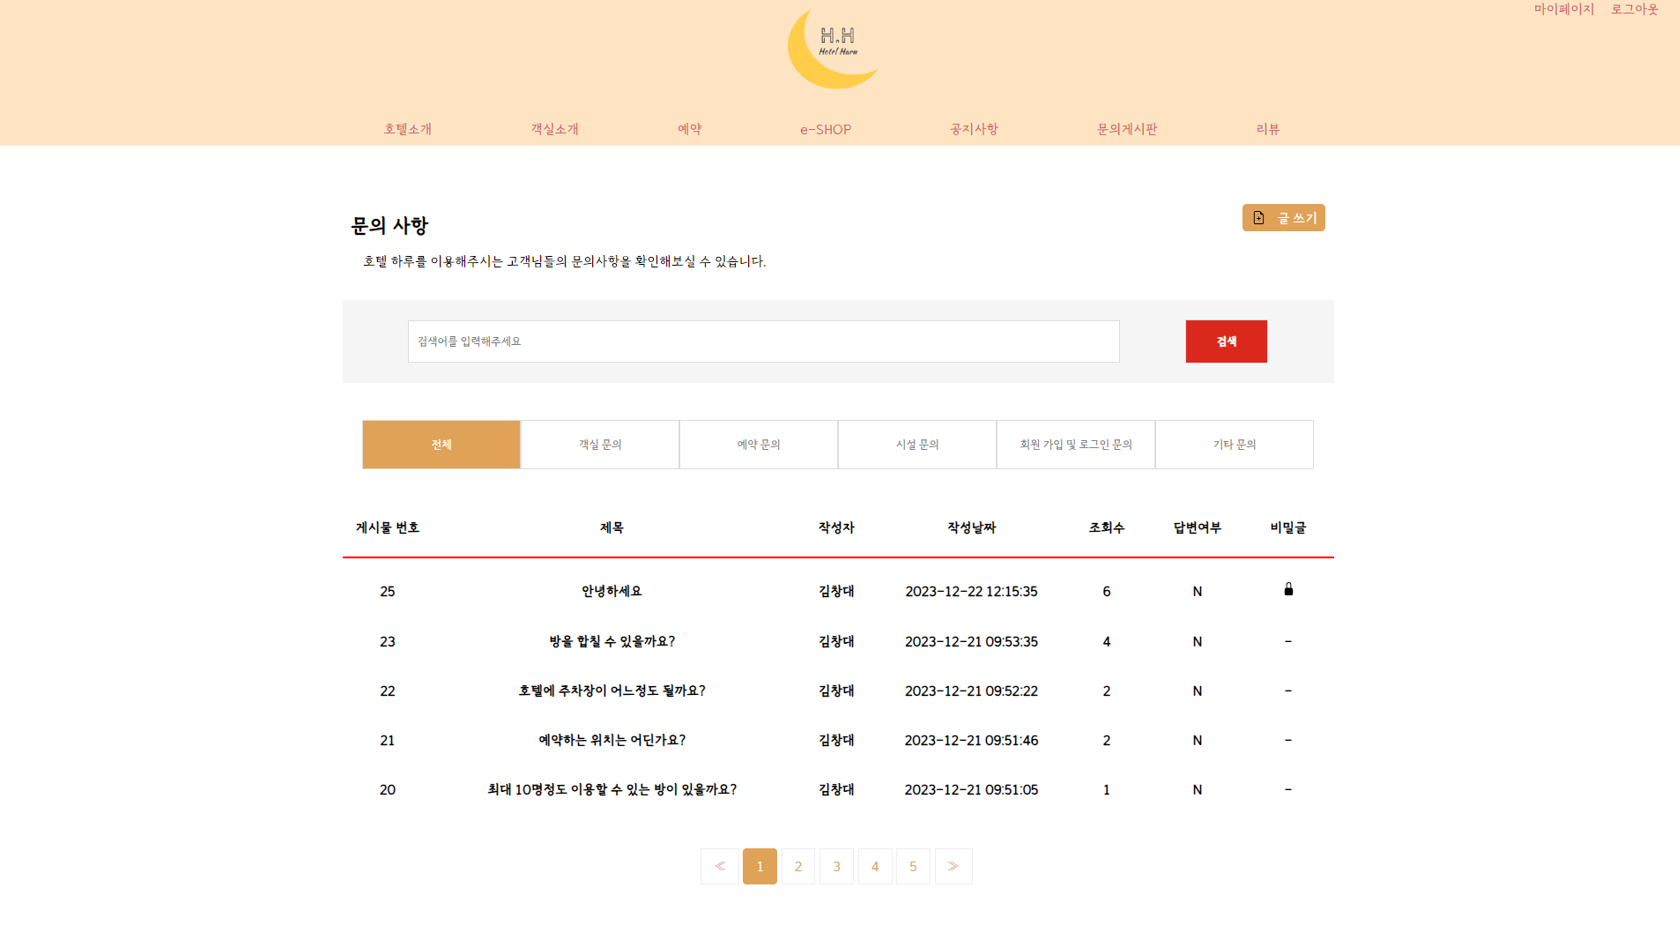Select 회원 가입 및 로그인 문의 tab
1680x928 pixels.
pos(1075,445)
